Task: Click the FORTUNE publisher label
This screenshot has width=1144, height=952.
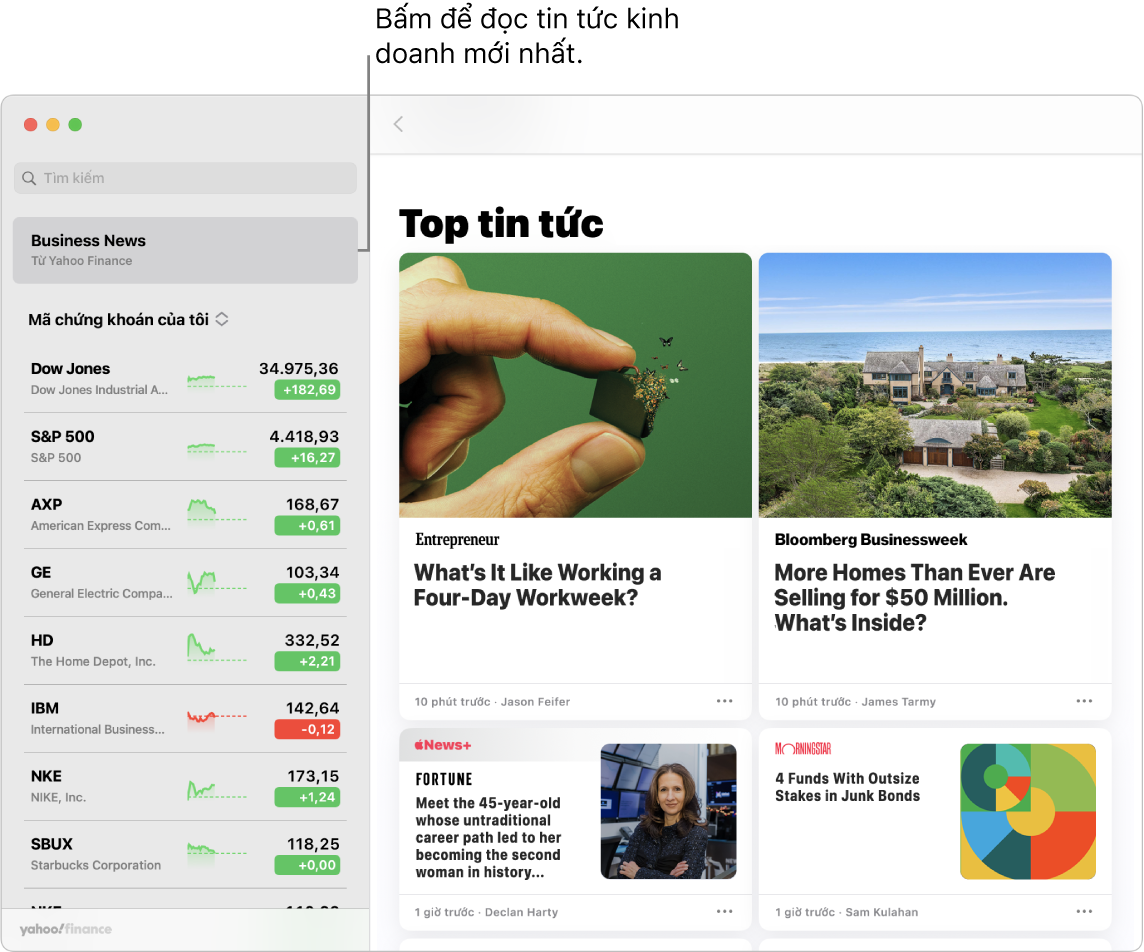Action: (x=444, y=779)
